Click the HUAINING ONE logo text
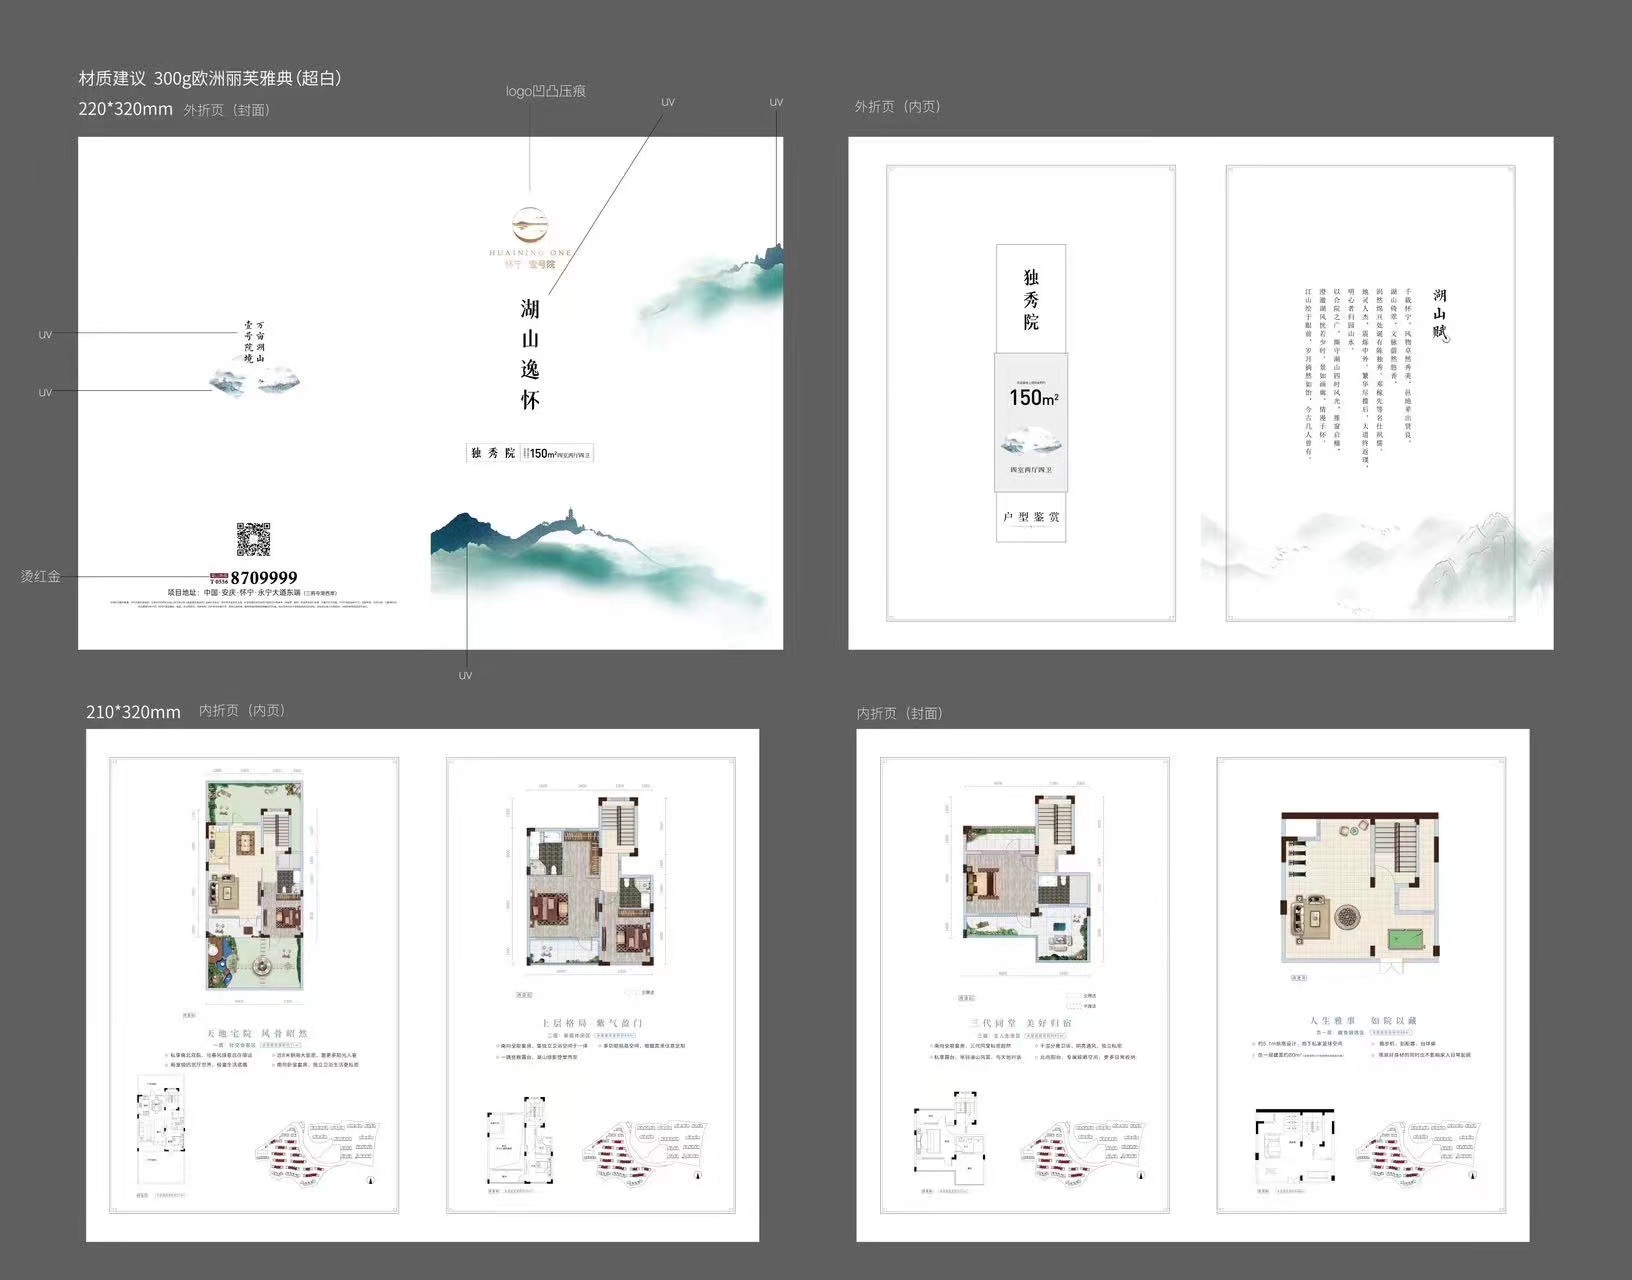 (531, 253)
